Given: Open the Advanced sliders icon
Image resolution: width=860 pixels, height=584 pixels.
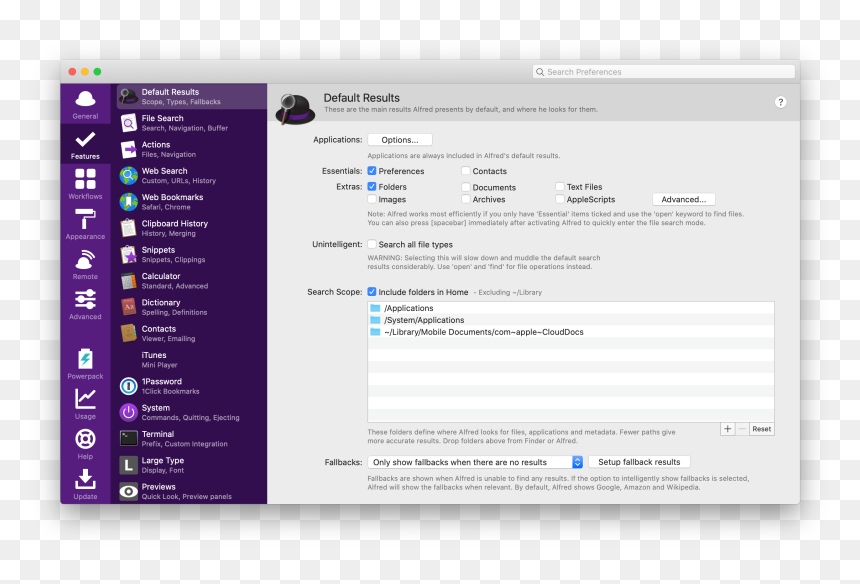Looking at the screenshot, I should pos(85,299).
